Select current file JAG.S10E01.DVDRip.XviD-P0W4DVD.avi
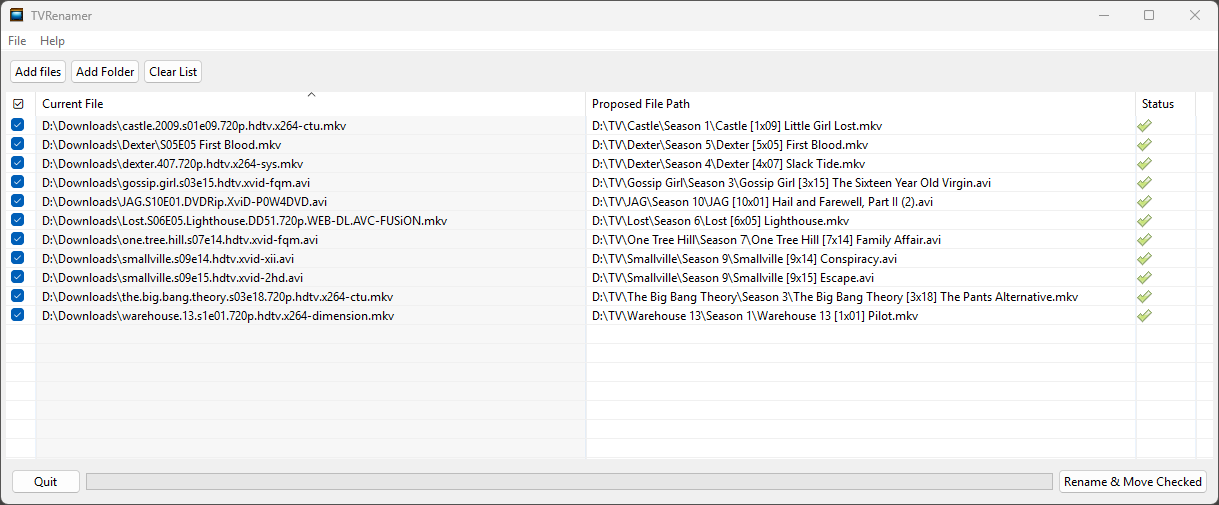The image size is (1219, 505). (x=184, y=202)
